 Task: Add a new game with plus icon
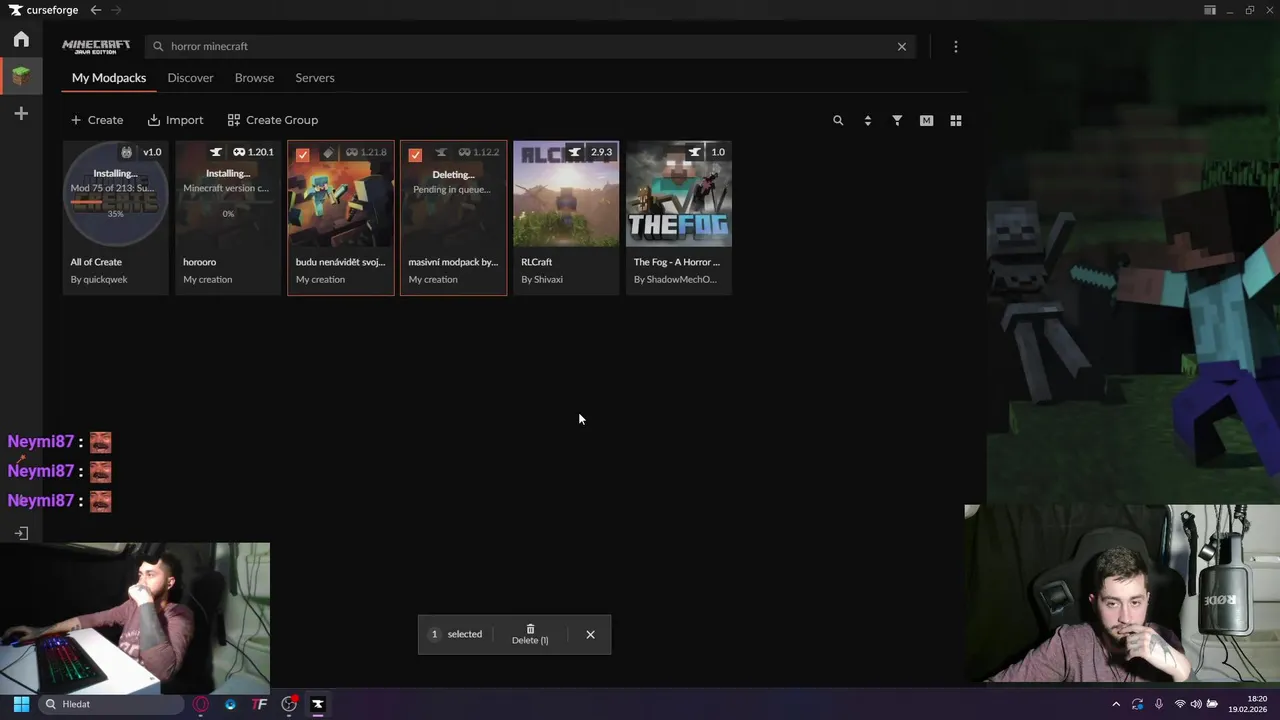[21, 114]
